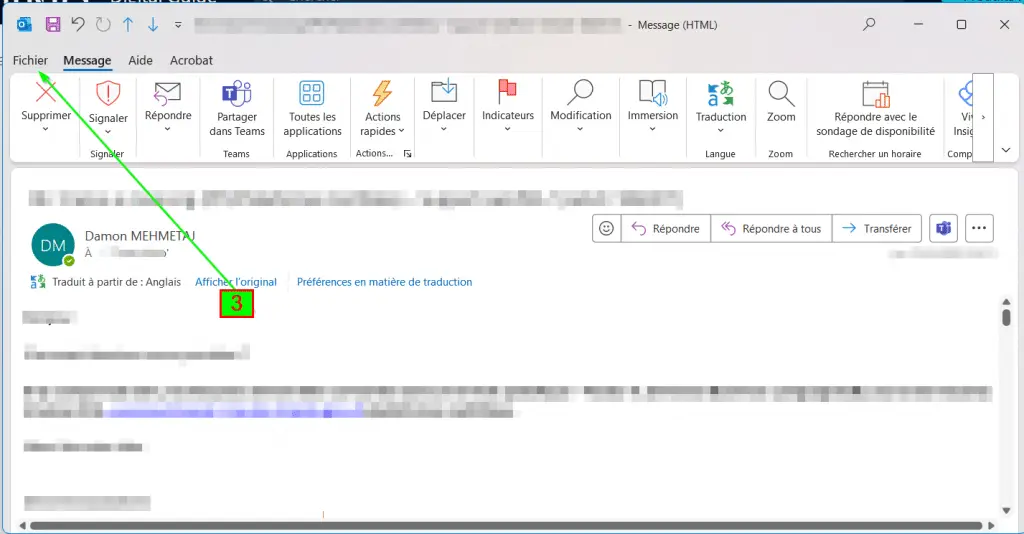Click Répondre à tous button

coord(771,228)
